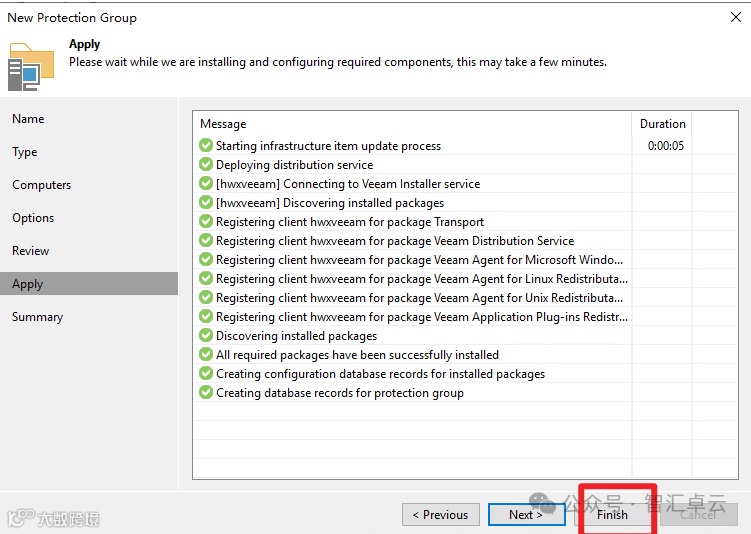Screen dimensions: 751x534
Task: Click success icon for Agent for Microsoft Windows row
Action: (206, 260)
